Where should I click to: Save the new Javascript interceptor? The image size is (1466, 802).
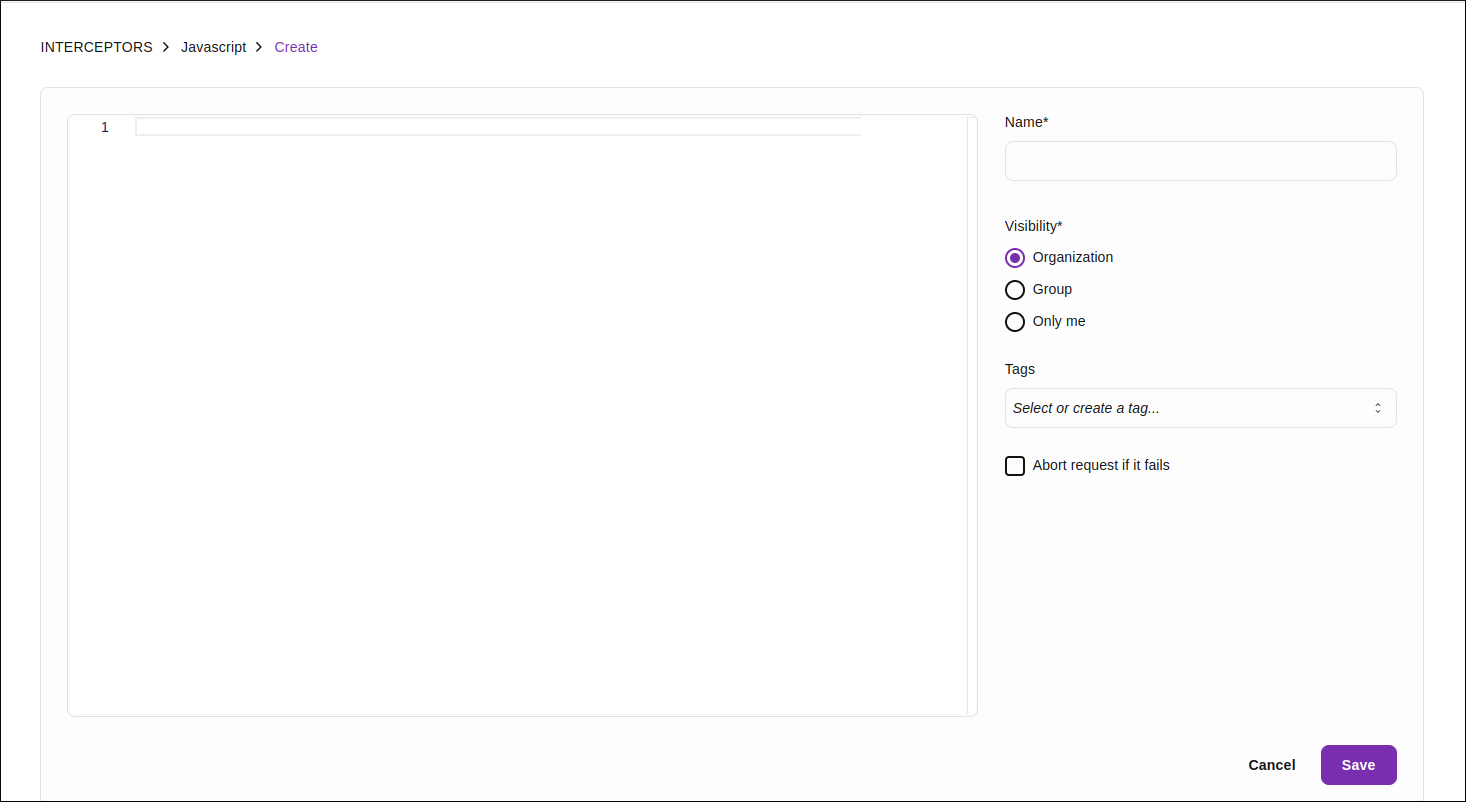[1358, 764]
